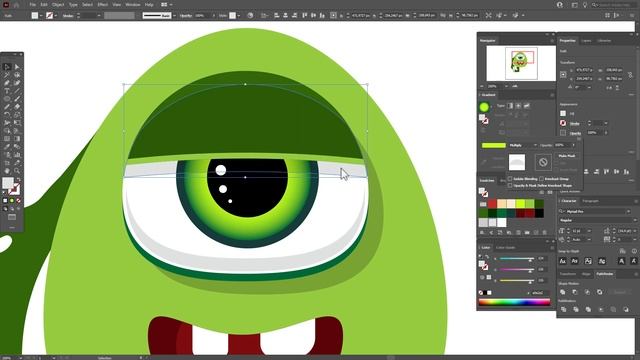640x360 pixels.
Task: Open the Multiply blending mode dropdown
Action: tap(523, 145)
